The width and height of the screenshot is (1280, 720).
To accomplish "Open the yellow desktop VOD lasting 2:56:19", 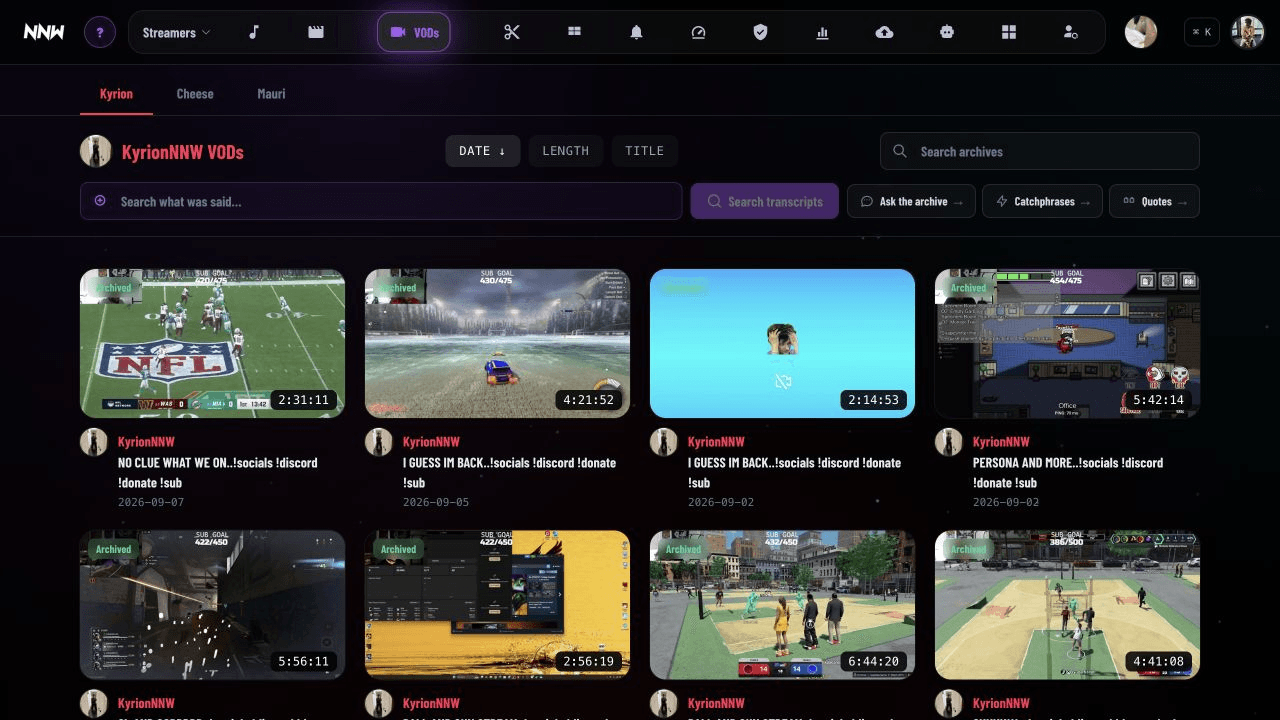I will click(x=497, y=605).
